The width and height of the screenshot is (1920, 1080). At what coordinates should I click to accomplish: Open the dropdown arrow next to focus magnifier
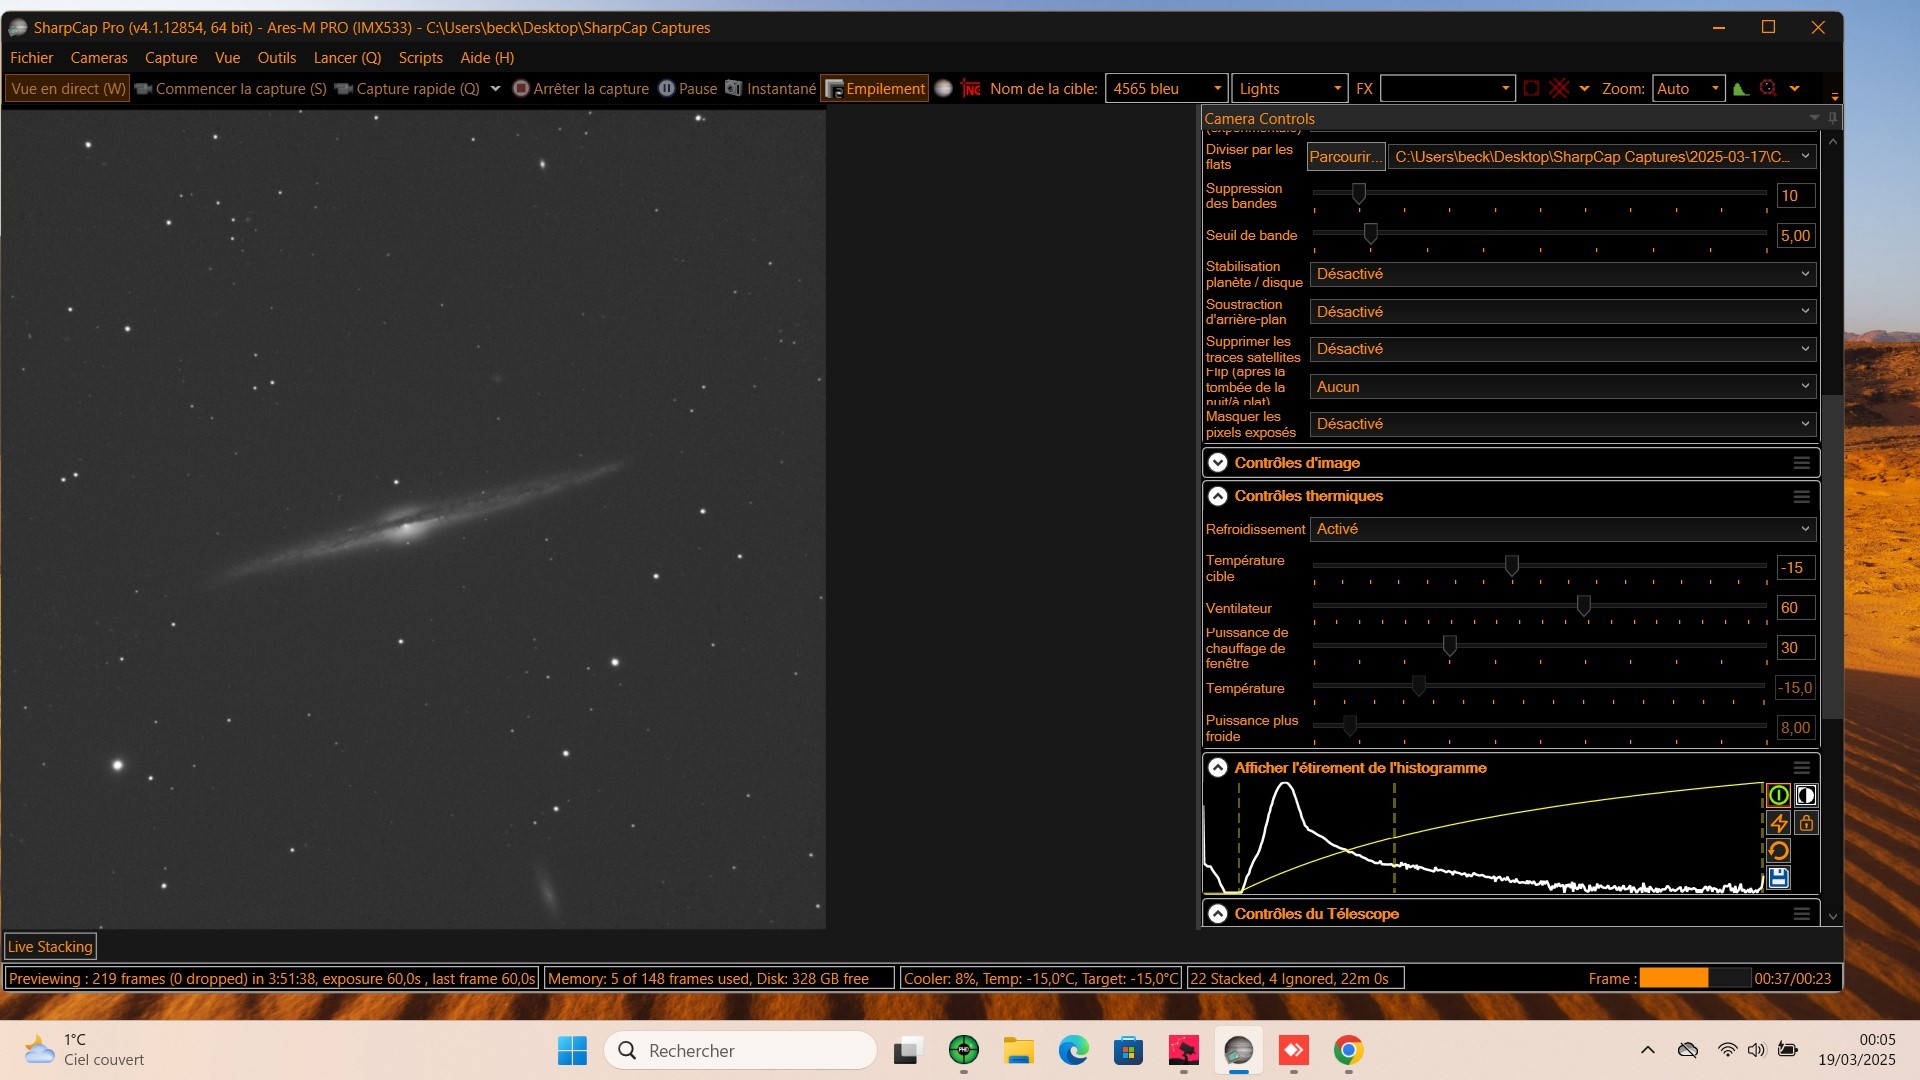coord(1795,88)
